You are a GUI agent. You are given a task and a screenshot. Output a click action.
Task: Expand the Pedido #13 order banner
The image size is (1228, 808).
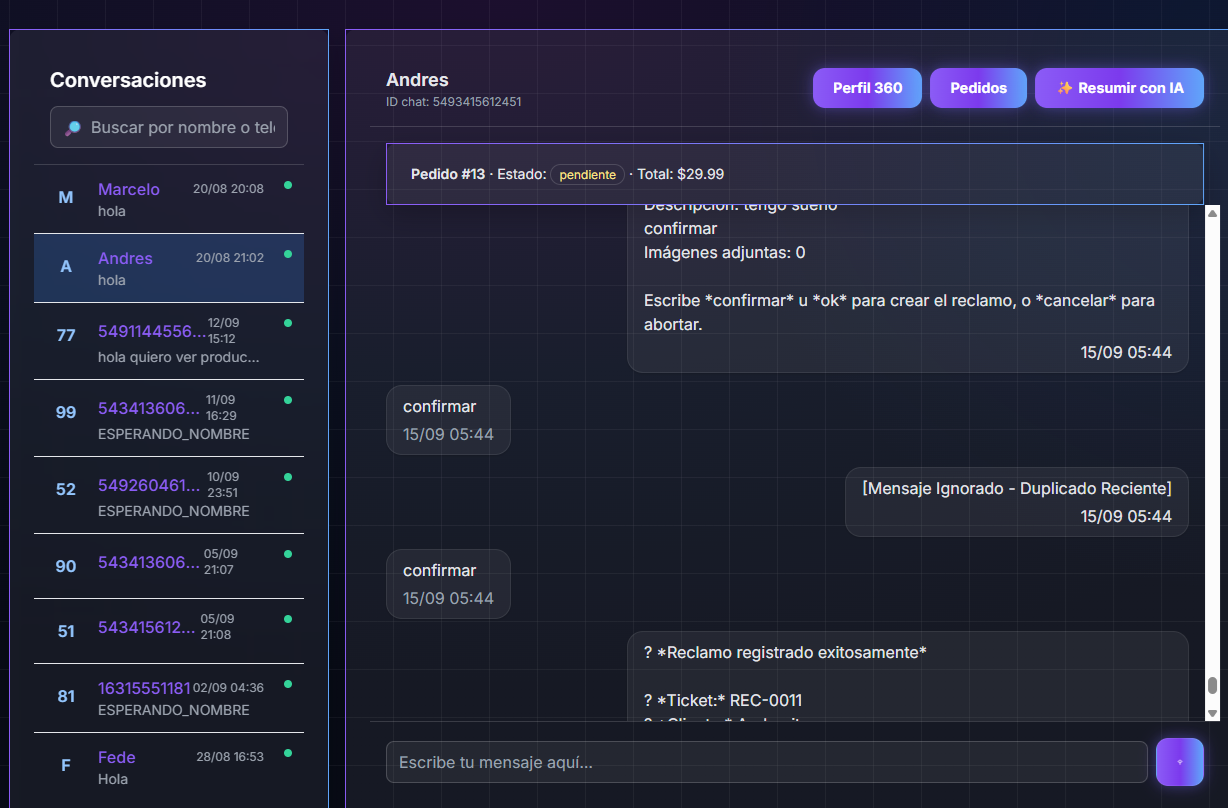[x=795, y=173]
